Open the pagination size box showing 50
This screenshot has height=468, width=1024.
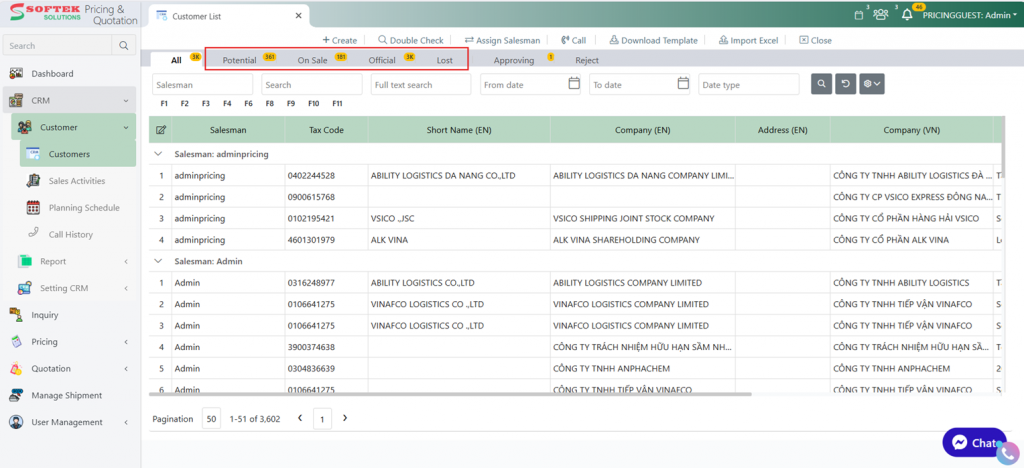(x=211, y=418)
